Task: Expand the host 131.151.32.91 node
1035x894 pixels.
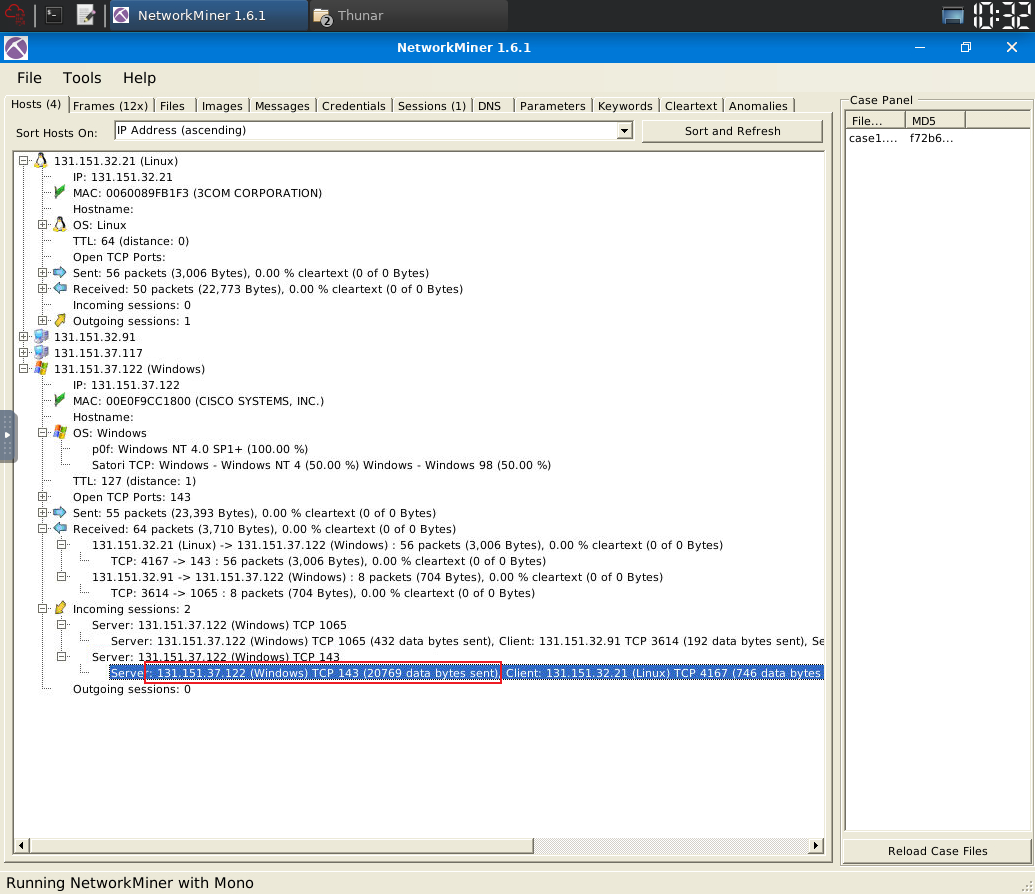Action: 24,337
